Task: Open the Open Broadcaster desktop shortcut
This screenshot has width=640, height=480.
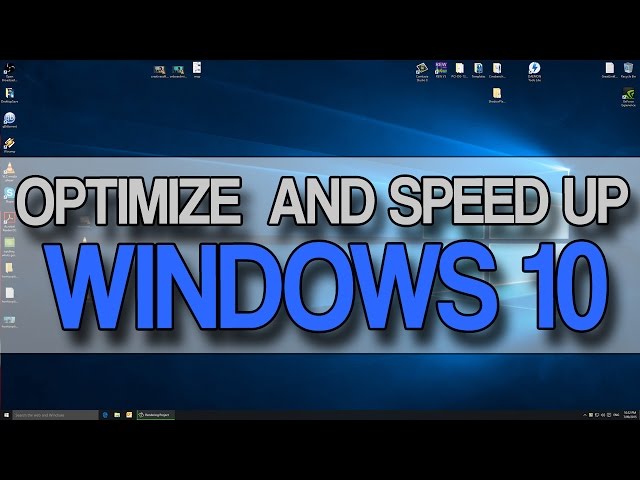Action: tap(9, 73)
